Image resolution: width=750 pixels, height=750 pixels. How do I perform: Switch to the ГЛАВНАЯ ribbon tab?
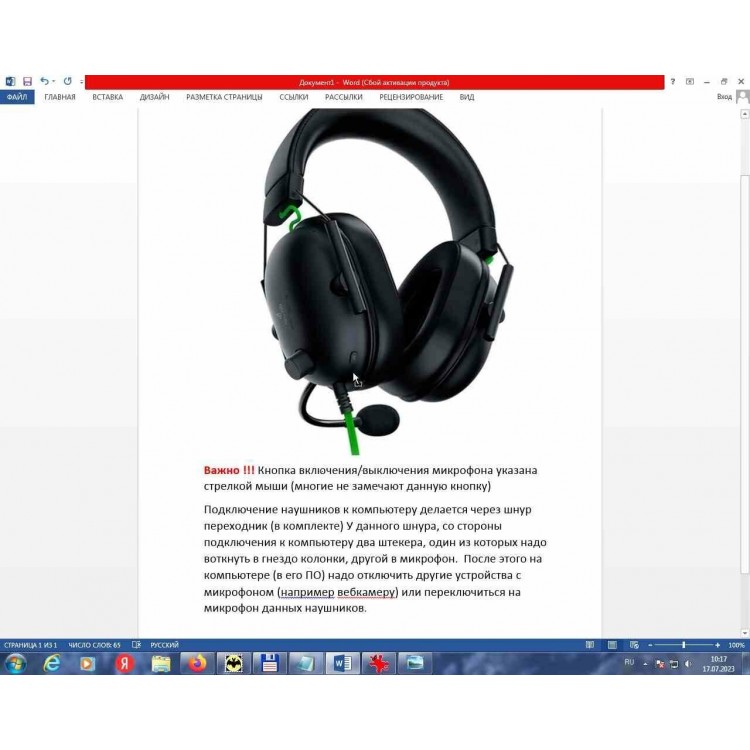coord(60,97)
